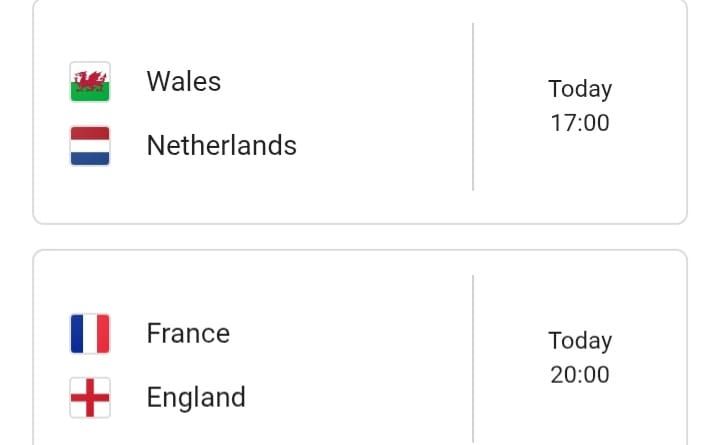Viewport: 720px width, 445px height.
Task: Click the red stripe of the France flag
Action: point(104,333)
